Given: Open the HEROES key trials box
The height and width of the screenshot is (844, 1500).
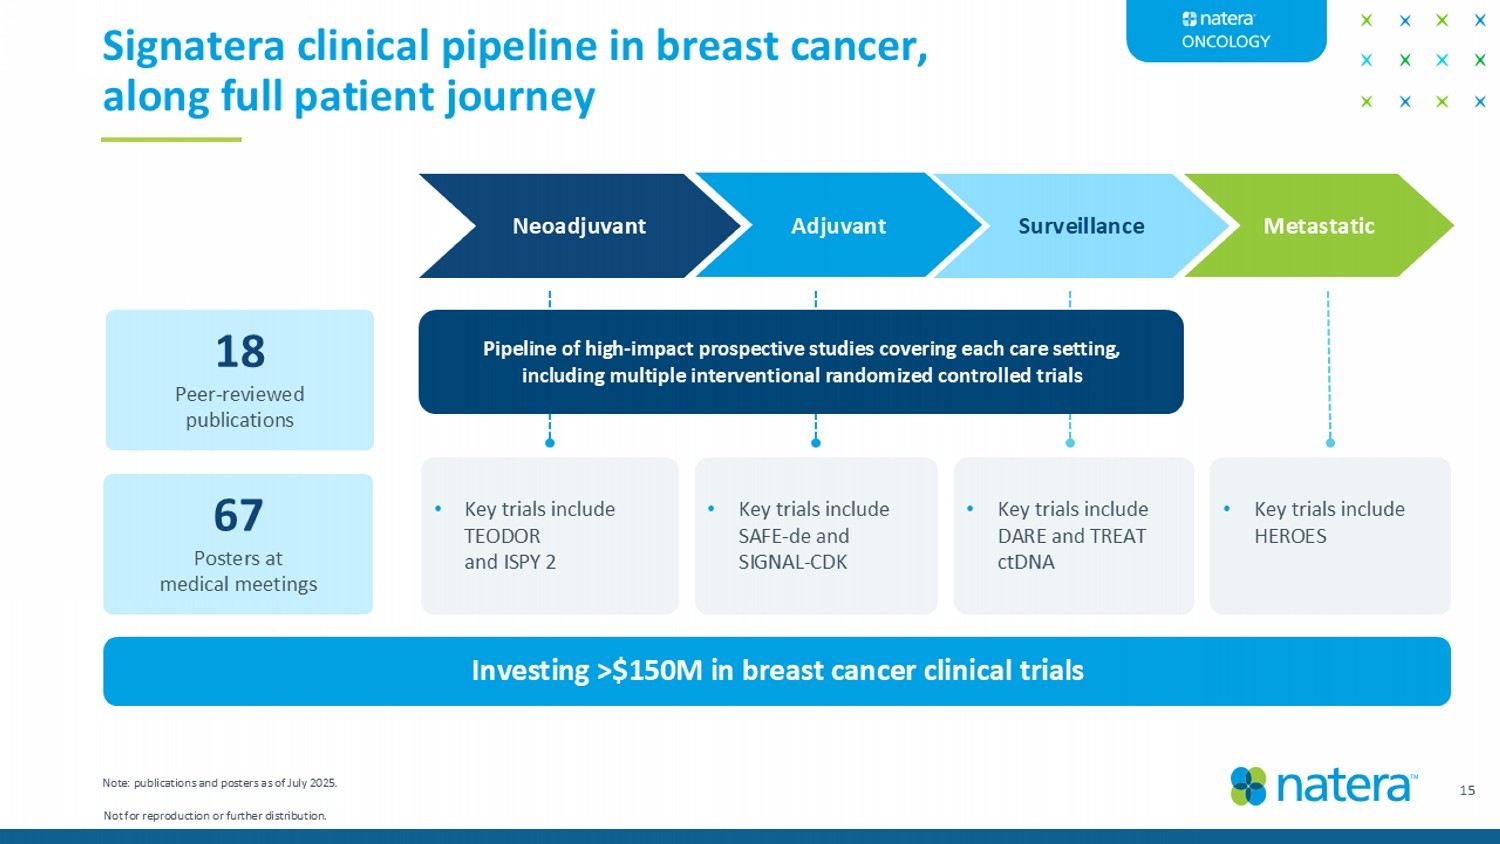Looking at the screenshot, I should pyautogui.click(x=1329, y=535).
